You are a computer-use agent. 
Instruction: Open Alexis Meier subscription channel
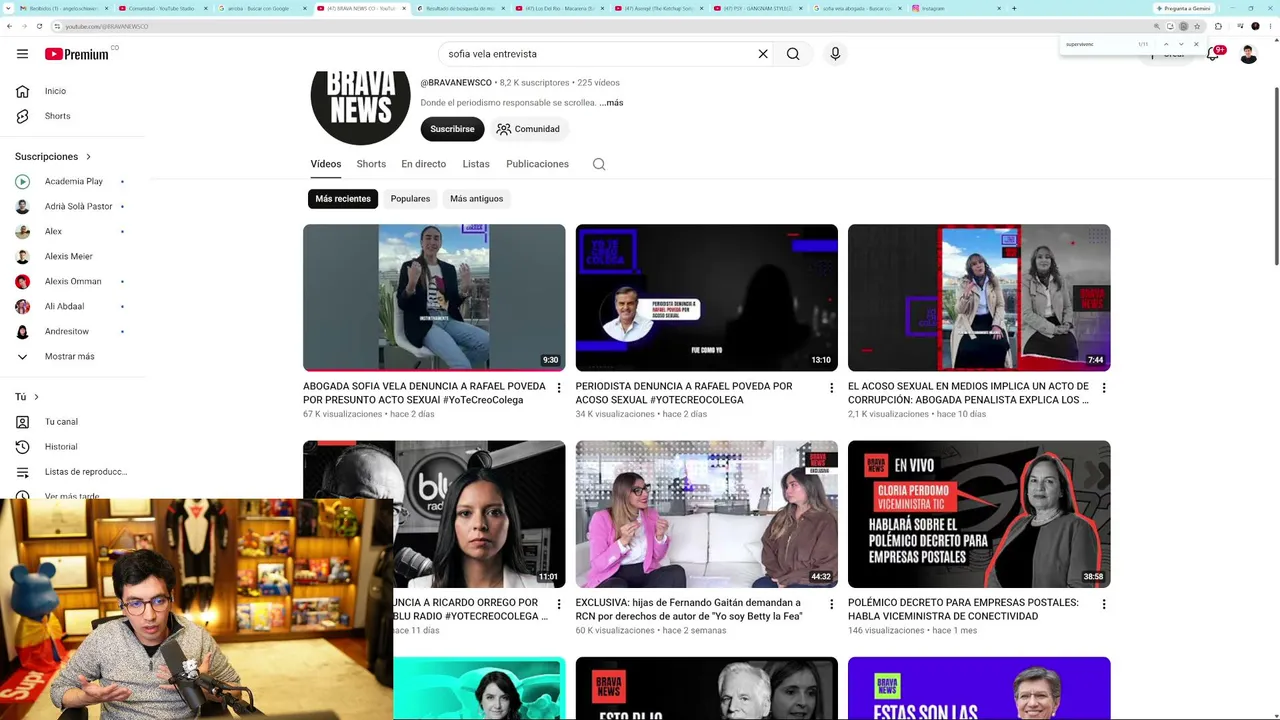click(70, 257)
